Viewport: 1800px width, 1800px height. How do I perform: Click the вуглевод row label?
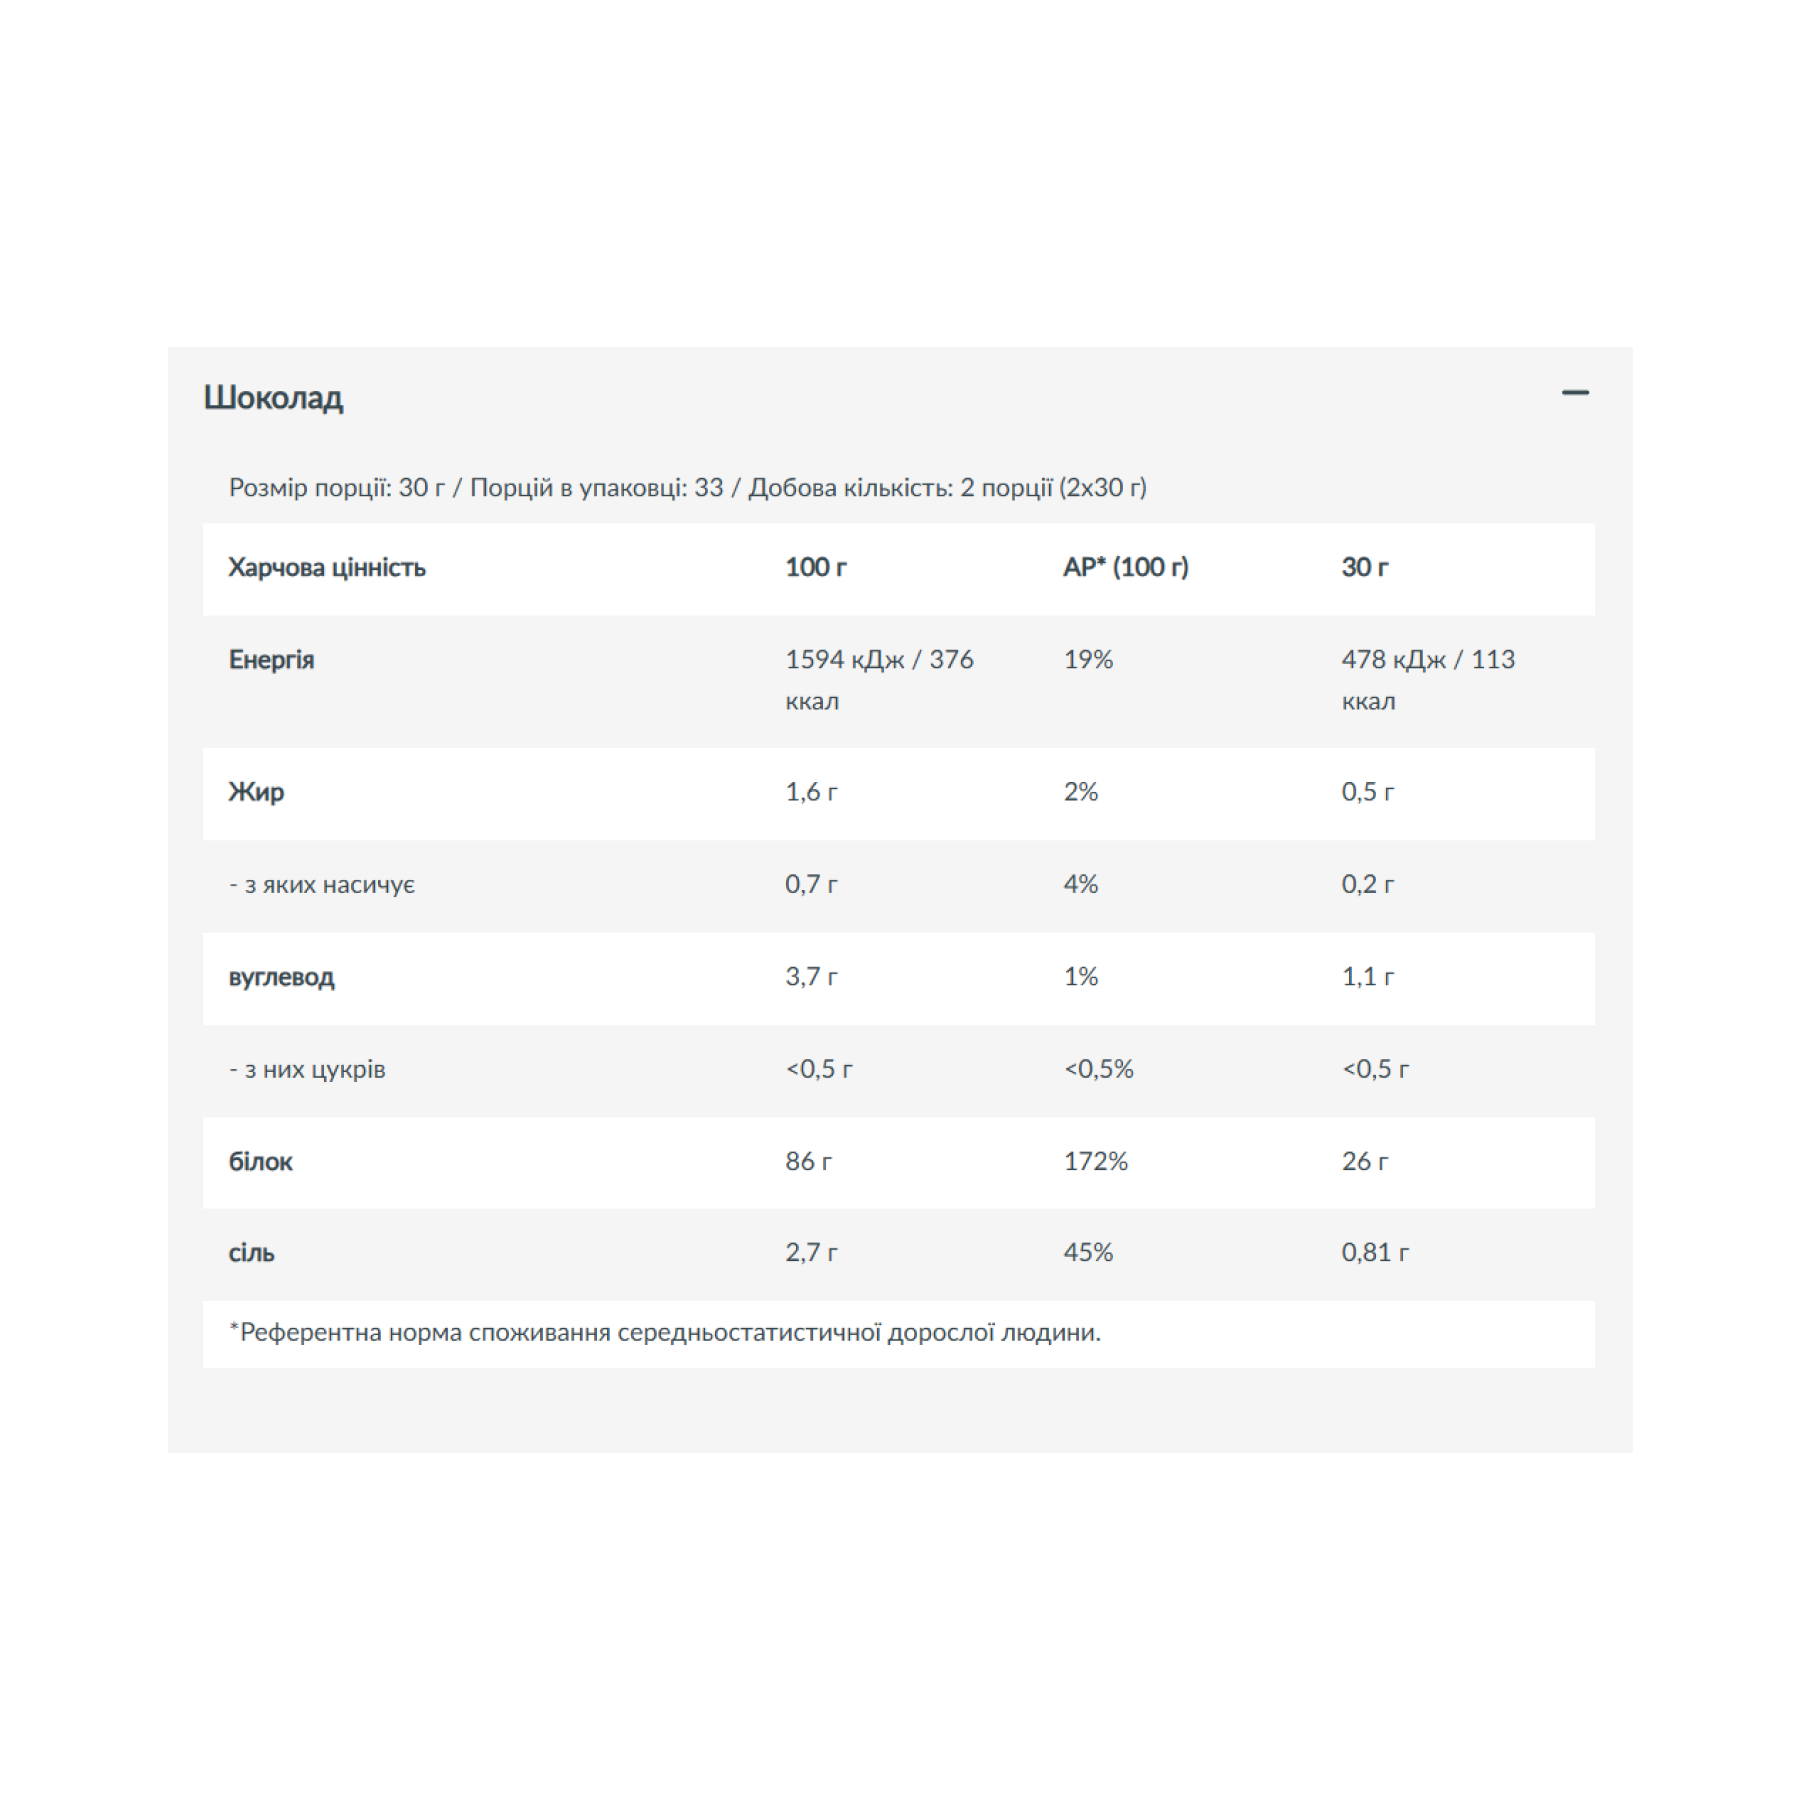point(281,977)
